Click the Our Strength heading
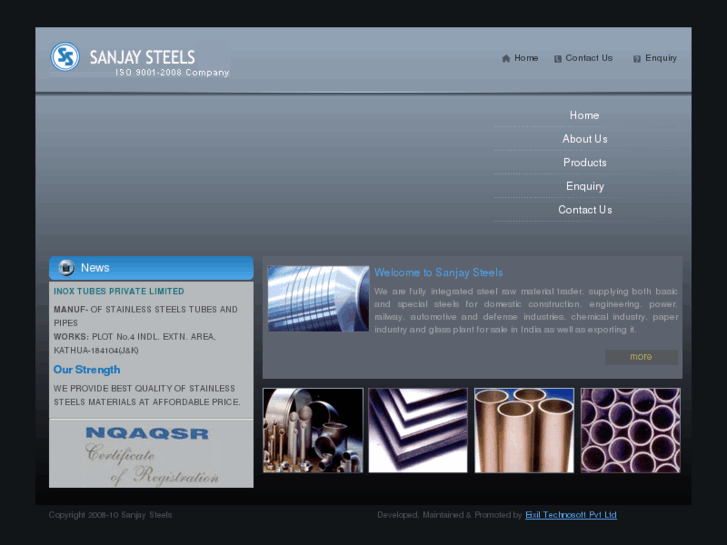 point(87,370)
